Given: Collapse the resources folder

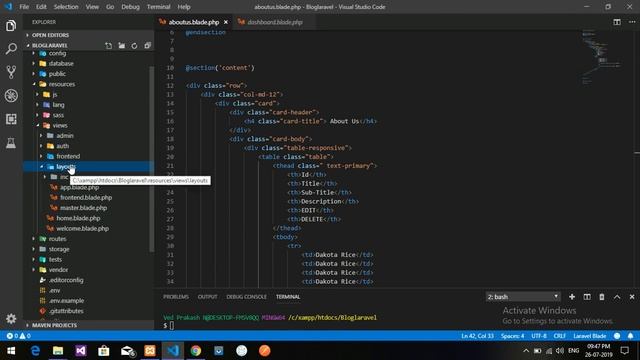Looking at the screenshot, I should click(62, 84).
